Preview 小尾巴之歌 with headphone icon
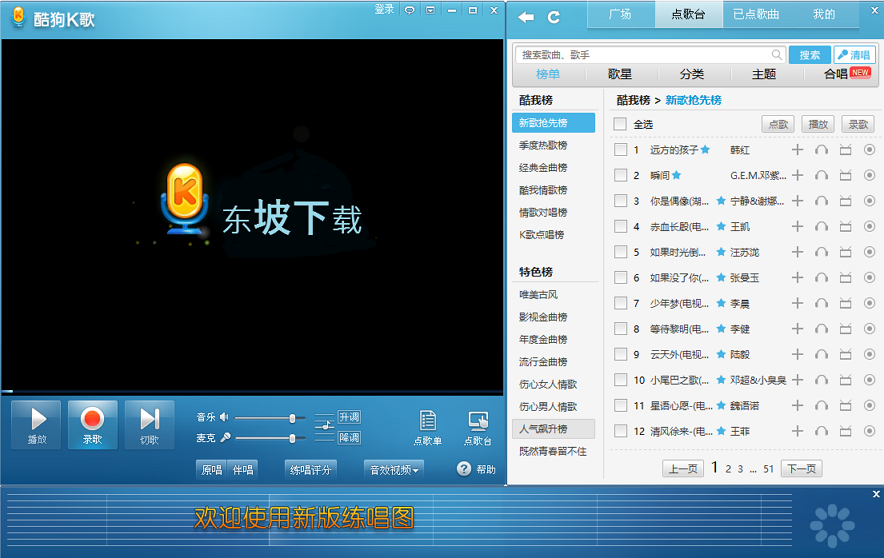 [x=821, y=380]
